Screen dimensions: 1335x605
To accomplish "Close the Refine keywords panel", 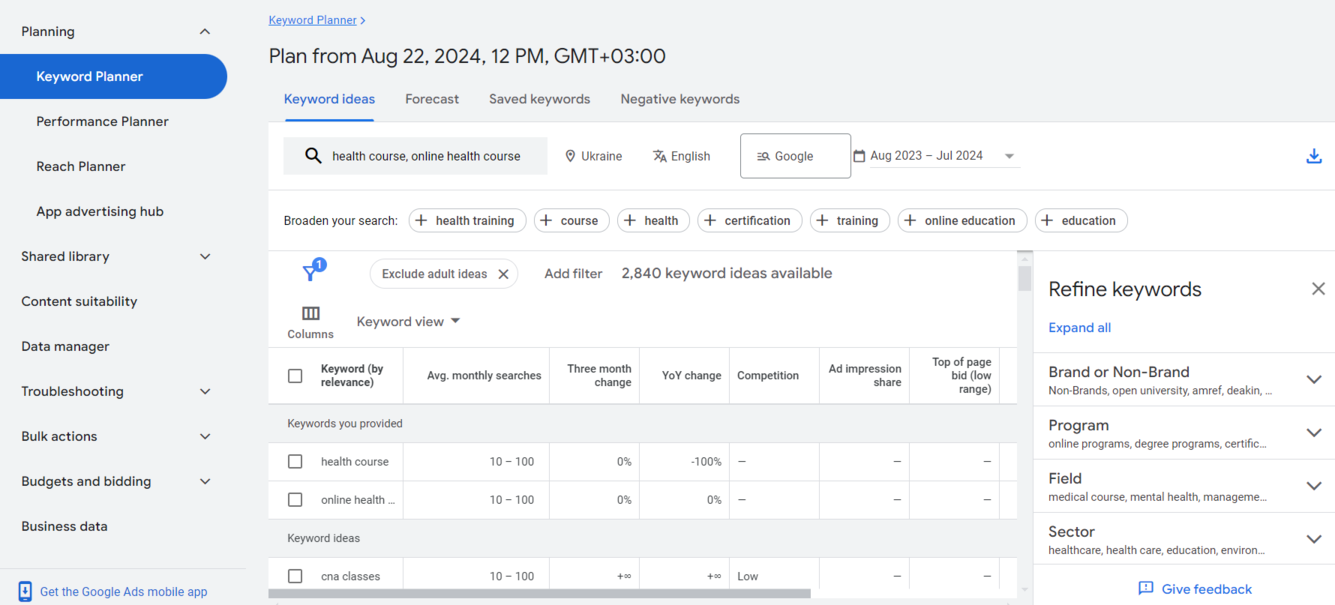I will point(1318,289).
